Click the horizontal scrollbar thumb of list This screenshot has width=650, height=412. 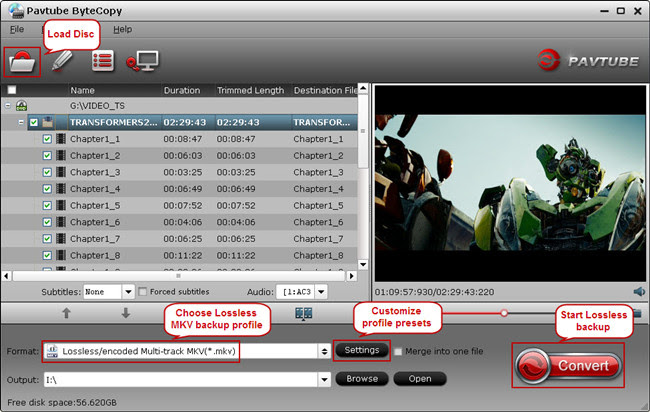tap(178, 276)
